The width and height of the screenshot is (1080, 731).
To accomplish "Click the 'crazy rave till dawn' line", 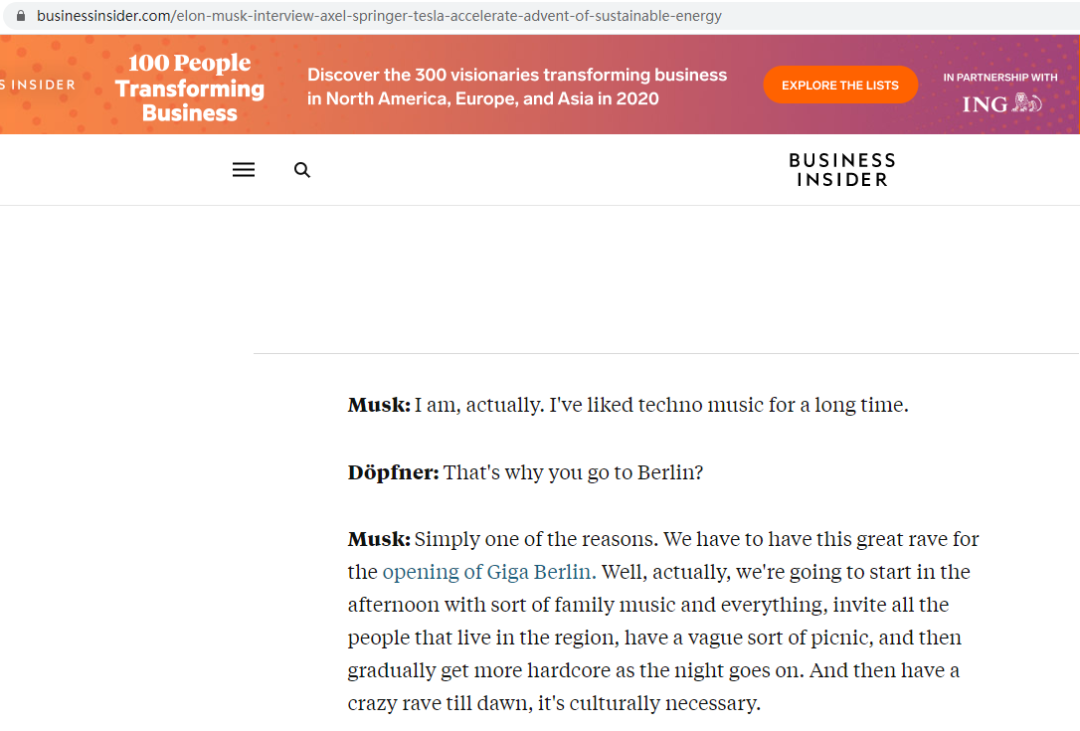I will tap(554, 703).
